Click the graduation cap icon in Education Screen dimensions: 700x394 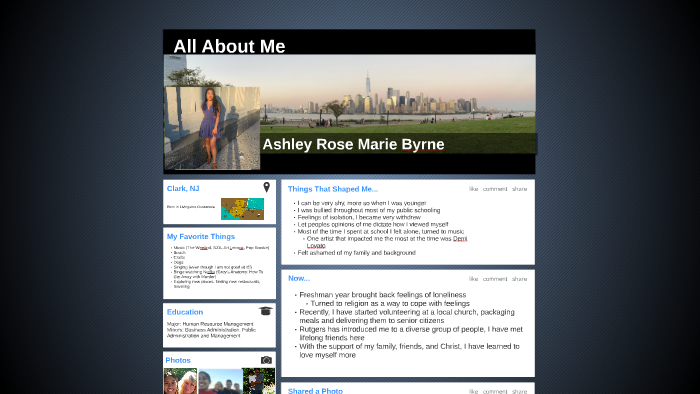pyautogui.click(x=265, y=311)
